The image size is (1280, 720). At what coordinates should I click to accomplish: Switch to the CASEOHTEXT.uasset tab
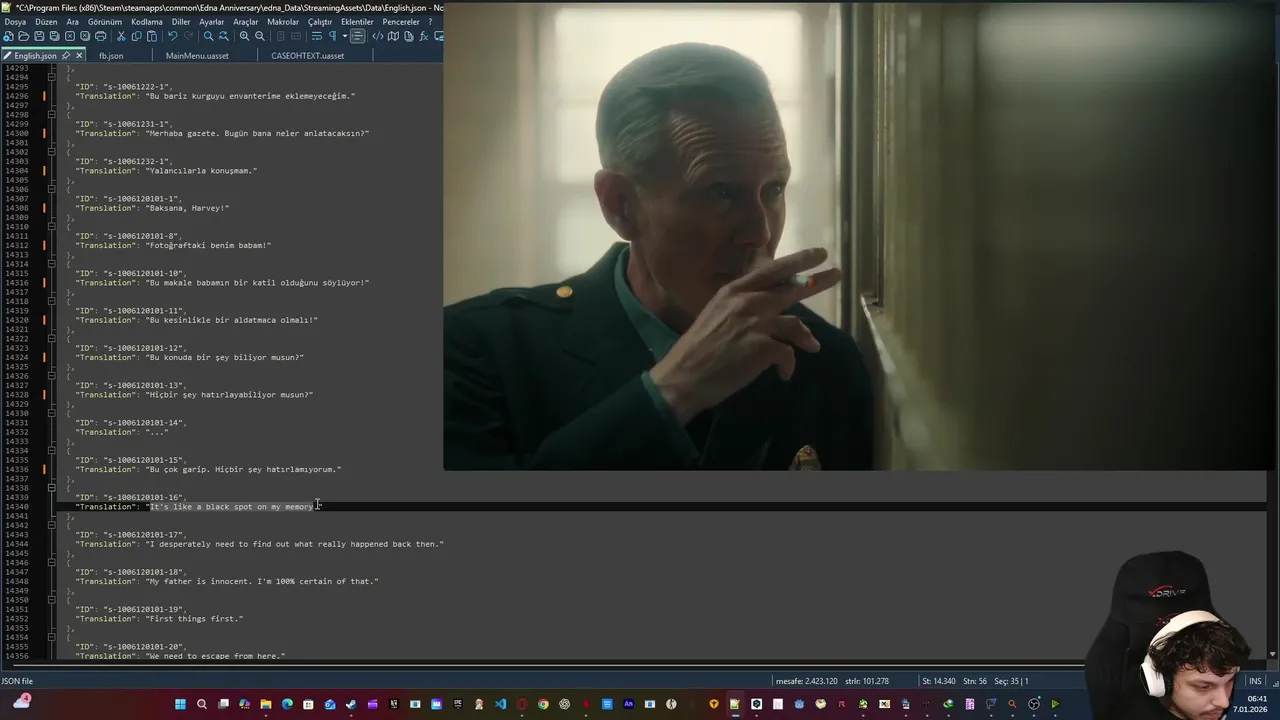pos(307,56)
